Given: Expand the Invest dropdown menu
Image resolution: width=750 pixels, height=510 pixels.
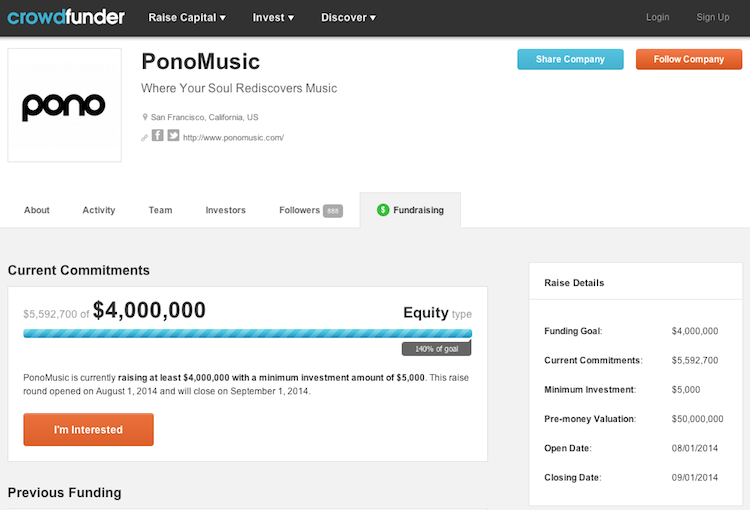Looking at the screenshot, I should click(273, 18).
